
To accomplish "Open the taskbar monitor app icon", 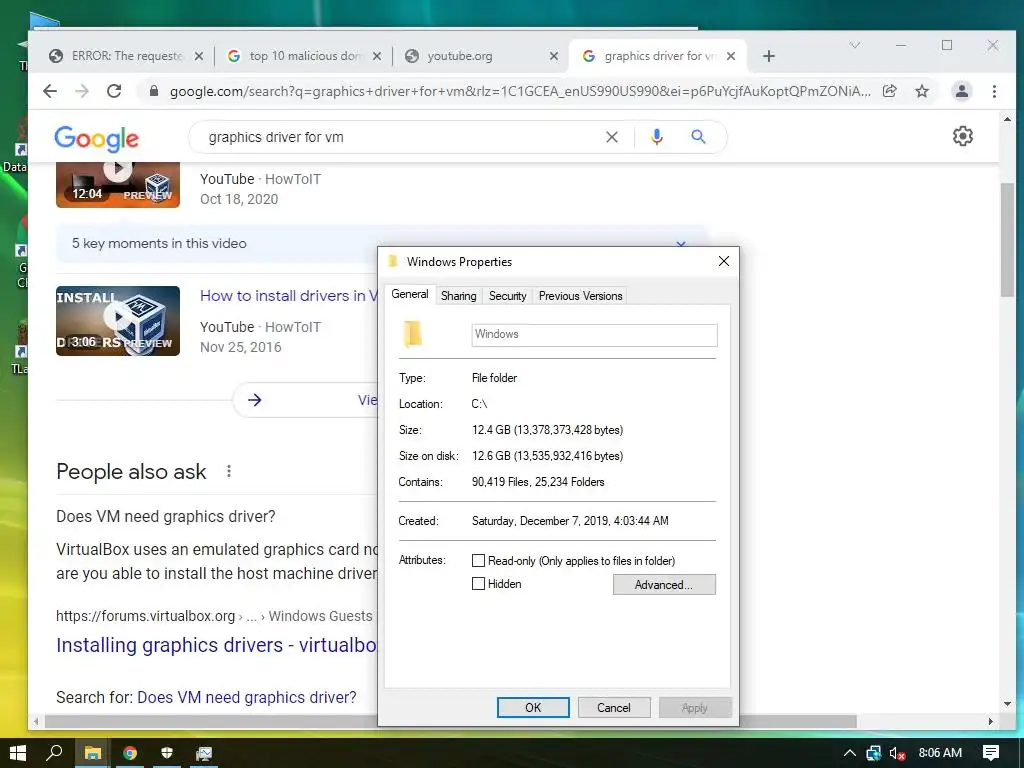I will [204, 753].
